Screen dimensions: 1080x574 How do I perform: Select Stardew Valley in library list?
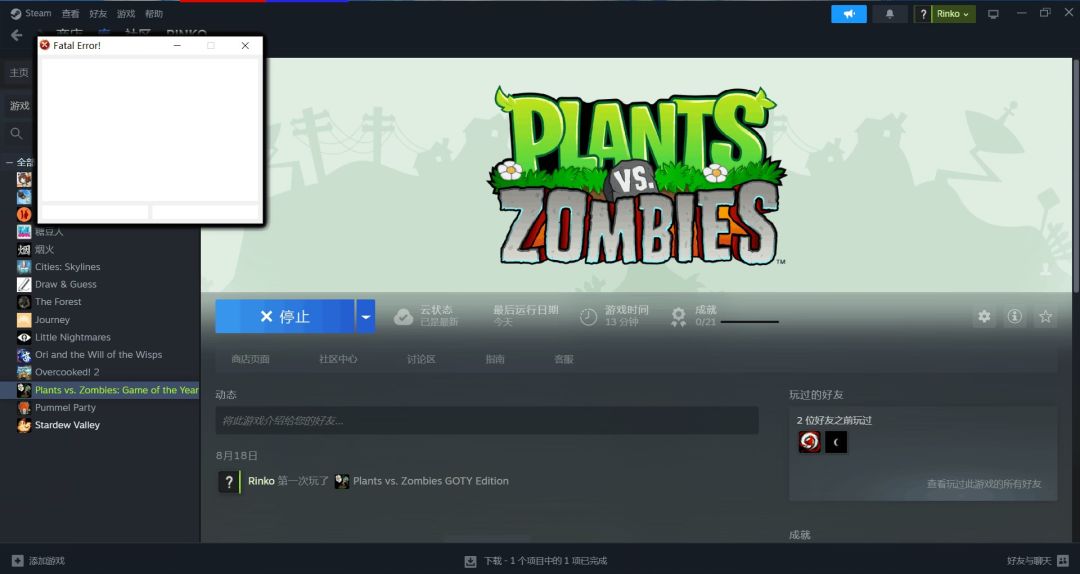pos(68,425)
